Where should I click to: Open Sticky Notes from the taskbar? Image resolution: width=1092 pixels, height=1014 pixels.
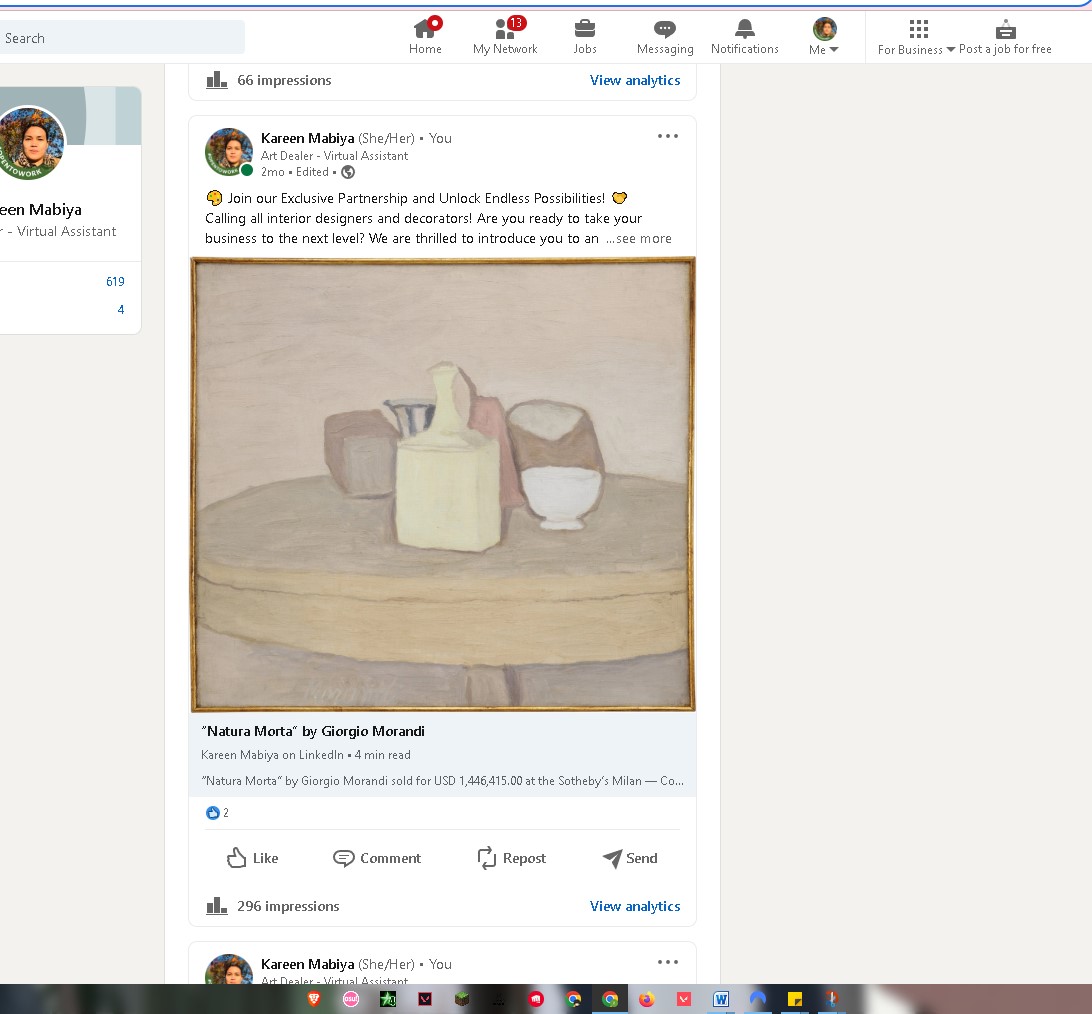[795, 999]
